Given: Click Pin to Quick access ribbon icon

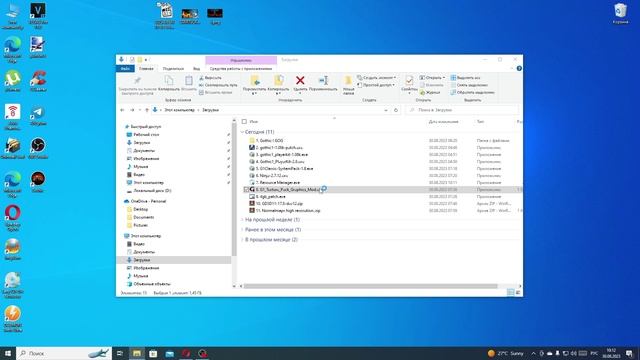Looking at the screenshot, I should [137, 80].
